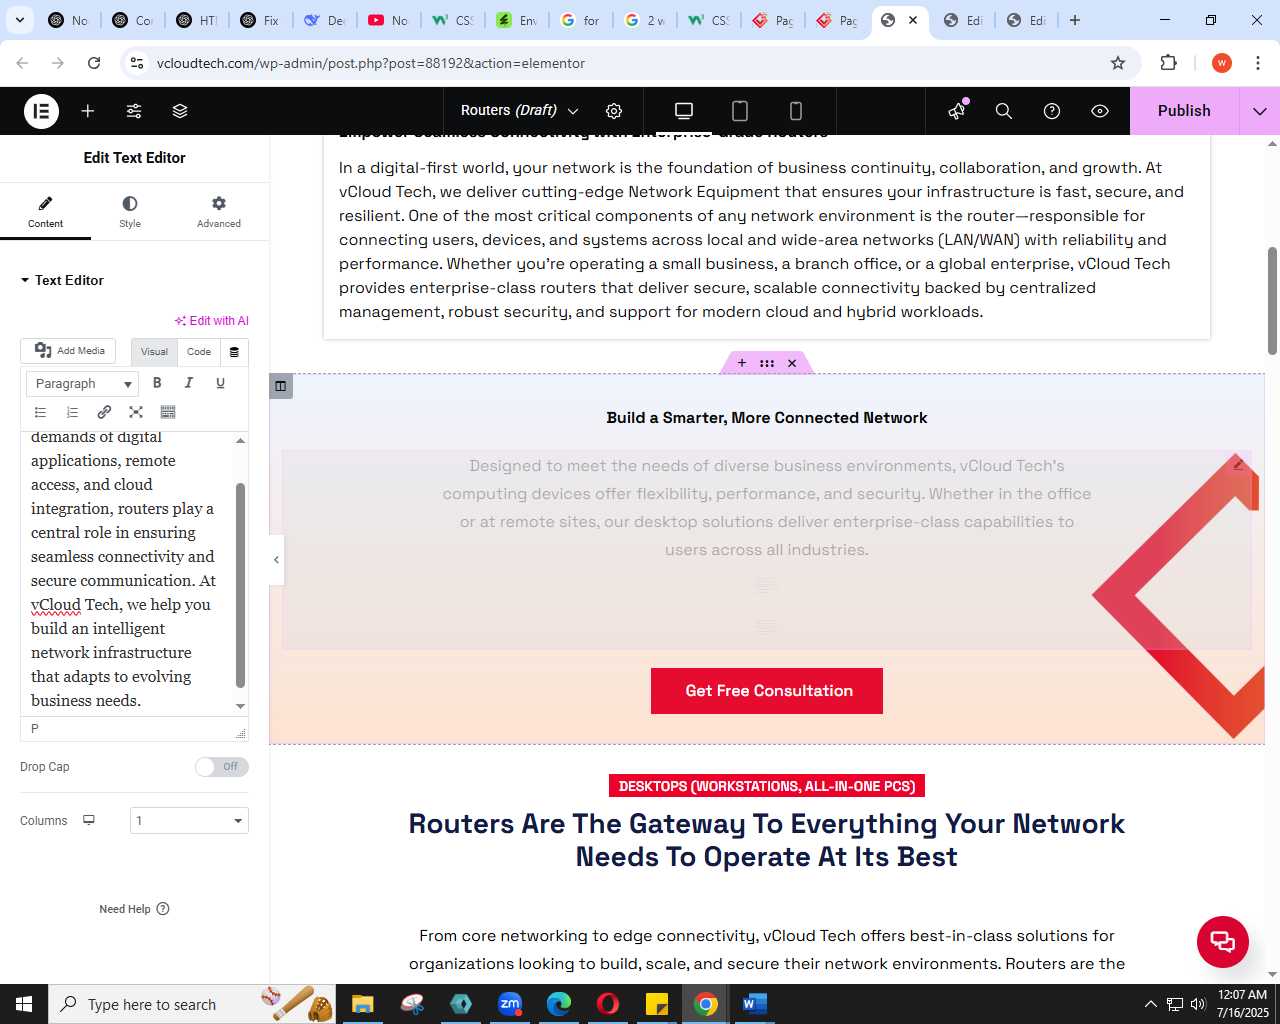Image resolution: width=1280 pixels, height=1024 pixels.
Task: Toggle distraction-free fullscreen editor mode
Action: click(x=136, y=412)
